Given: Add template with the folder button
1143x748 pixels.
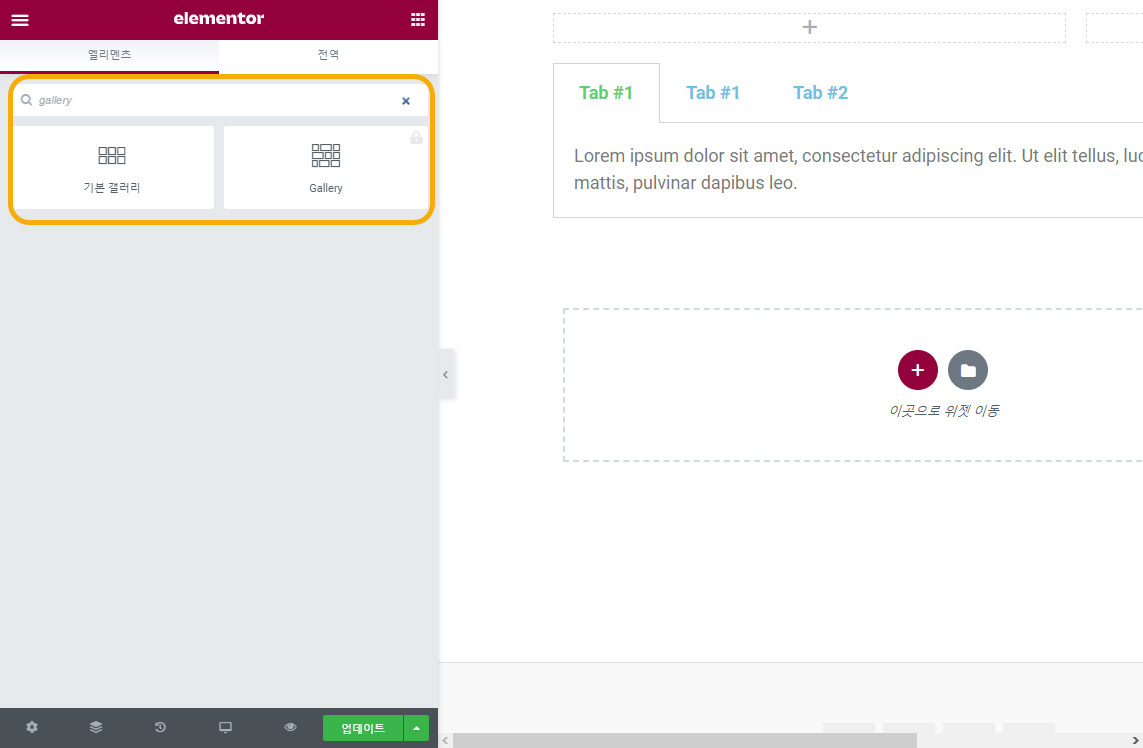Looking at the screenshot, I should tap(968, 370).
